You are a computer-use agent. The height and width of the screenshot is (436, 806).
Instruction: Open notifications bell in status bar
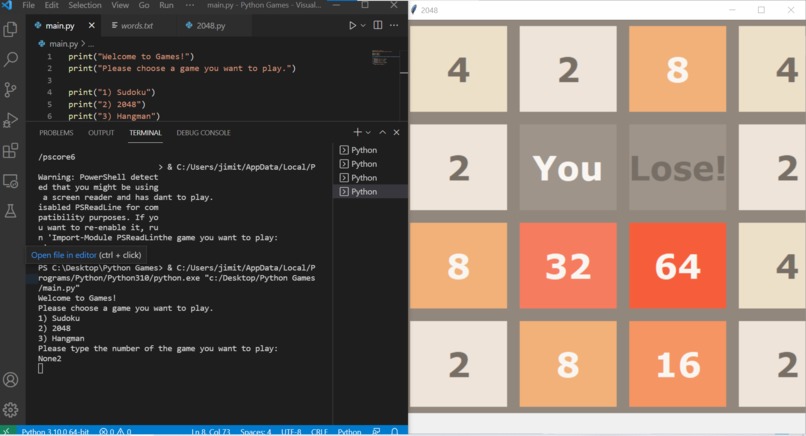[394, 431]
